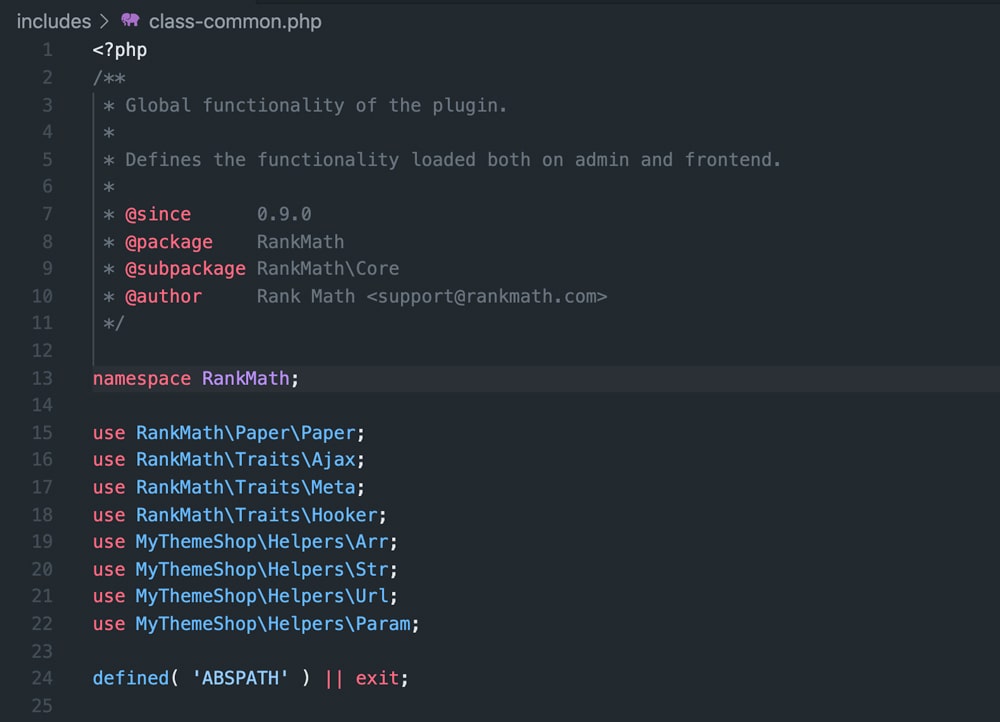Click the namespace RankMath declaration
The height and width of the screenshot is (722, 1000).
click(x=195, y=378)
